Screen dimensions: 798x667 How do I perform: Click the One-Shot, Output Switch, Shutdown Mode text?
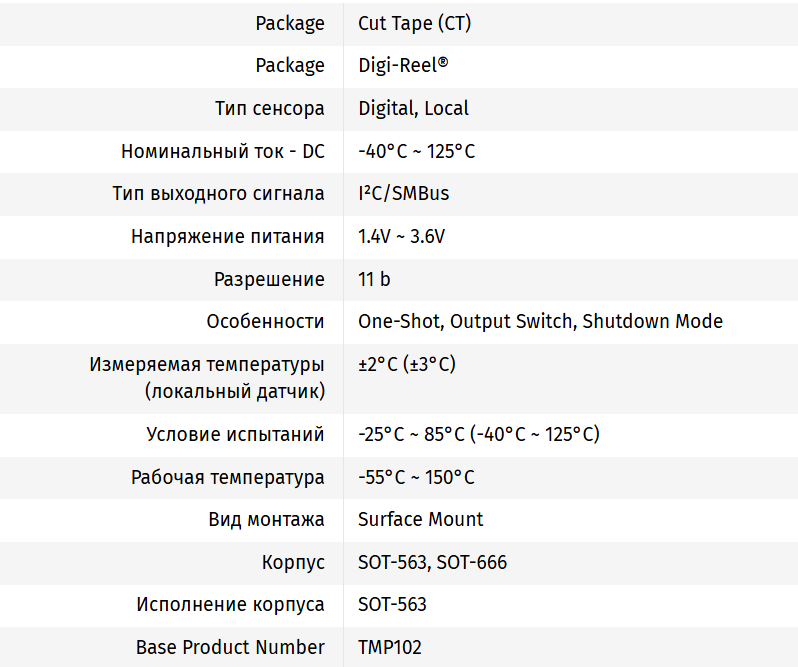[540, 321]
